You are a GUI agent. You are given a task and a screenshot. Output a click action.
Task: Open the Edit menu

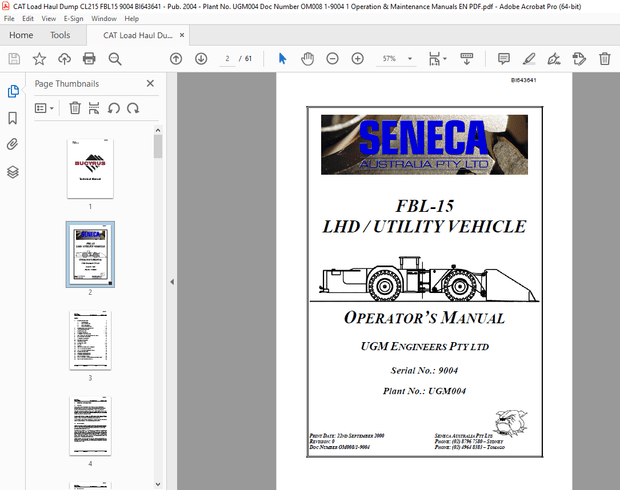(x=28, y=19)
